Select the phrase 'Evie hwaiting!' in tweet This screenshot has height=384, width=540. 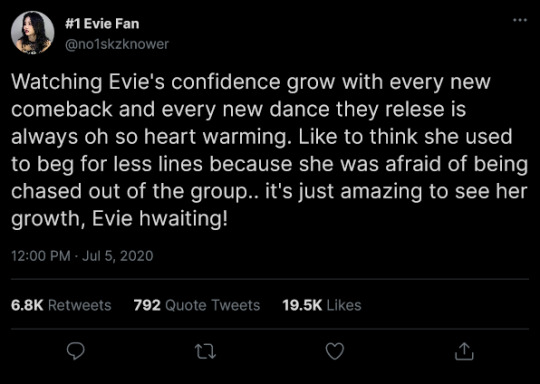[160, 218]
